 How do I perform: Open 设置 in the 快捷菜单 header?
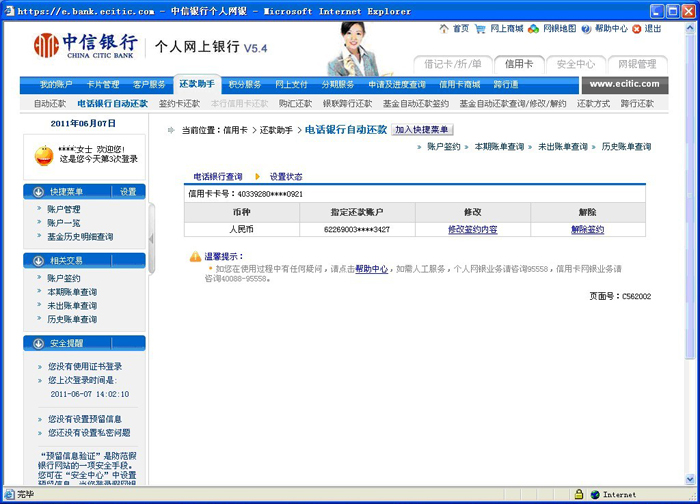point(128,192)
